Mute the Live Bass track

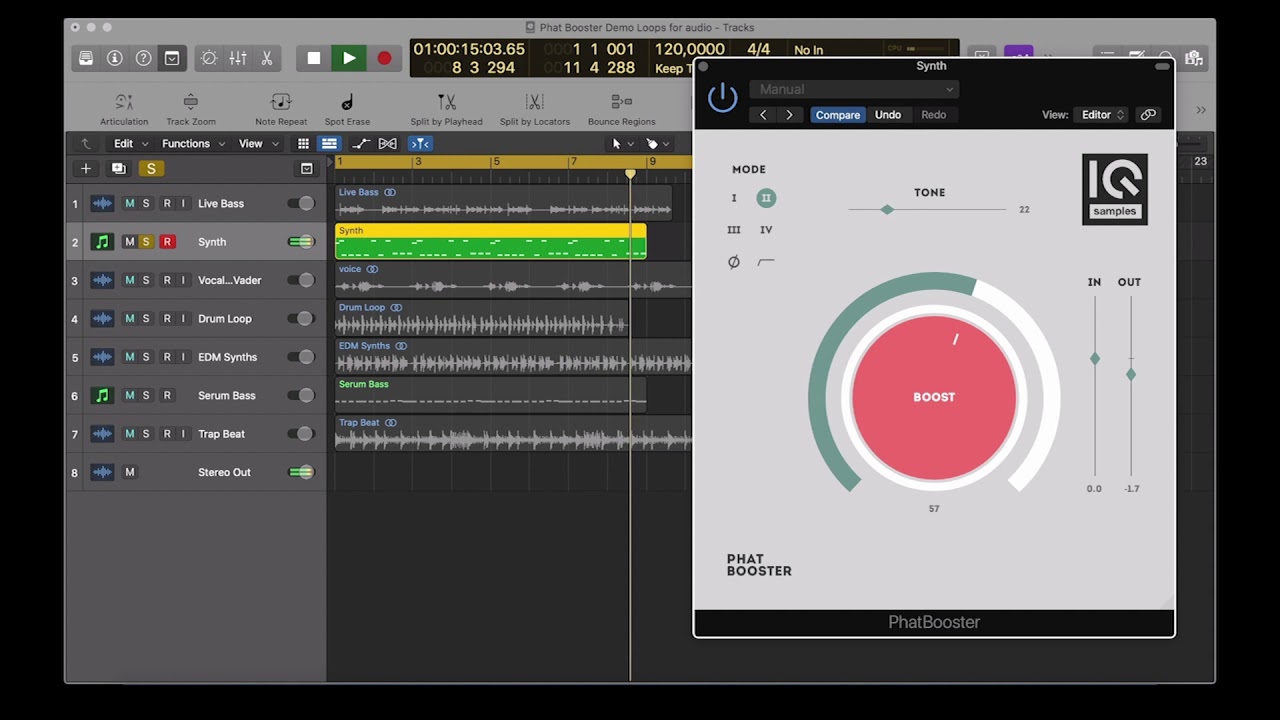tap(129, 204)
